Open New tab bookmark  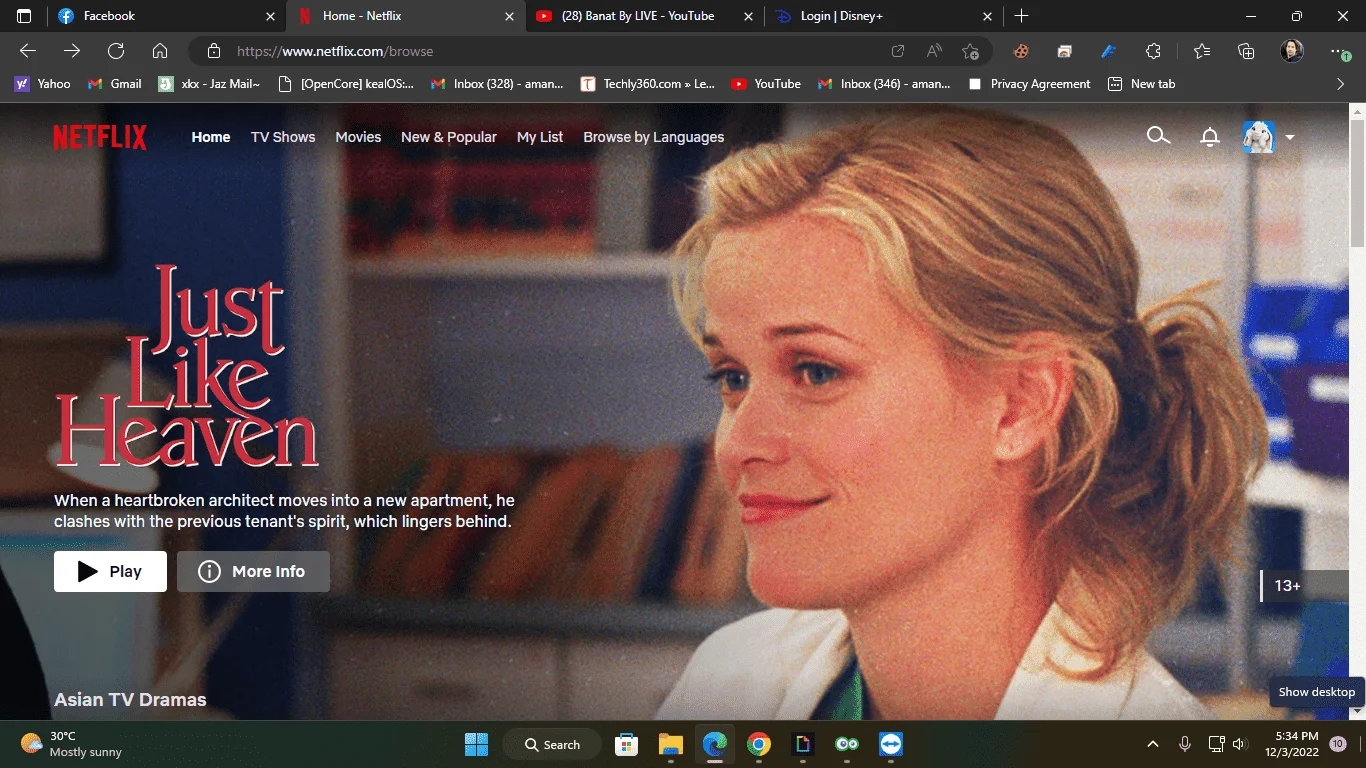click(x=1141, y=84)
